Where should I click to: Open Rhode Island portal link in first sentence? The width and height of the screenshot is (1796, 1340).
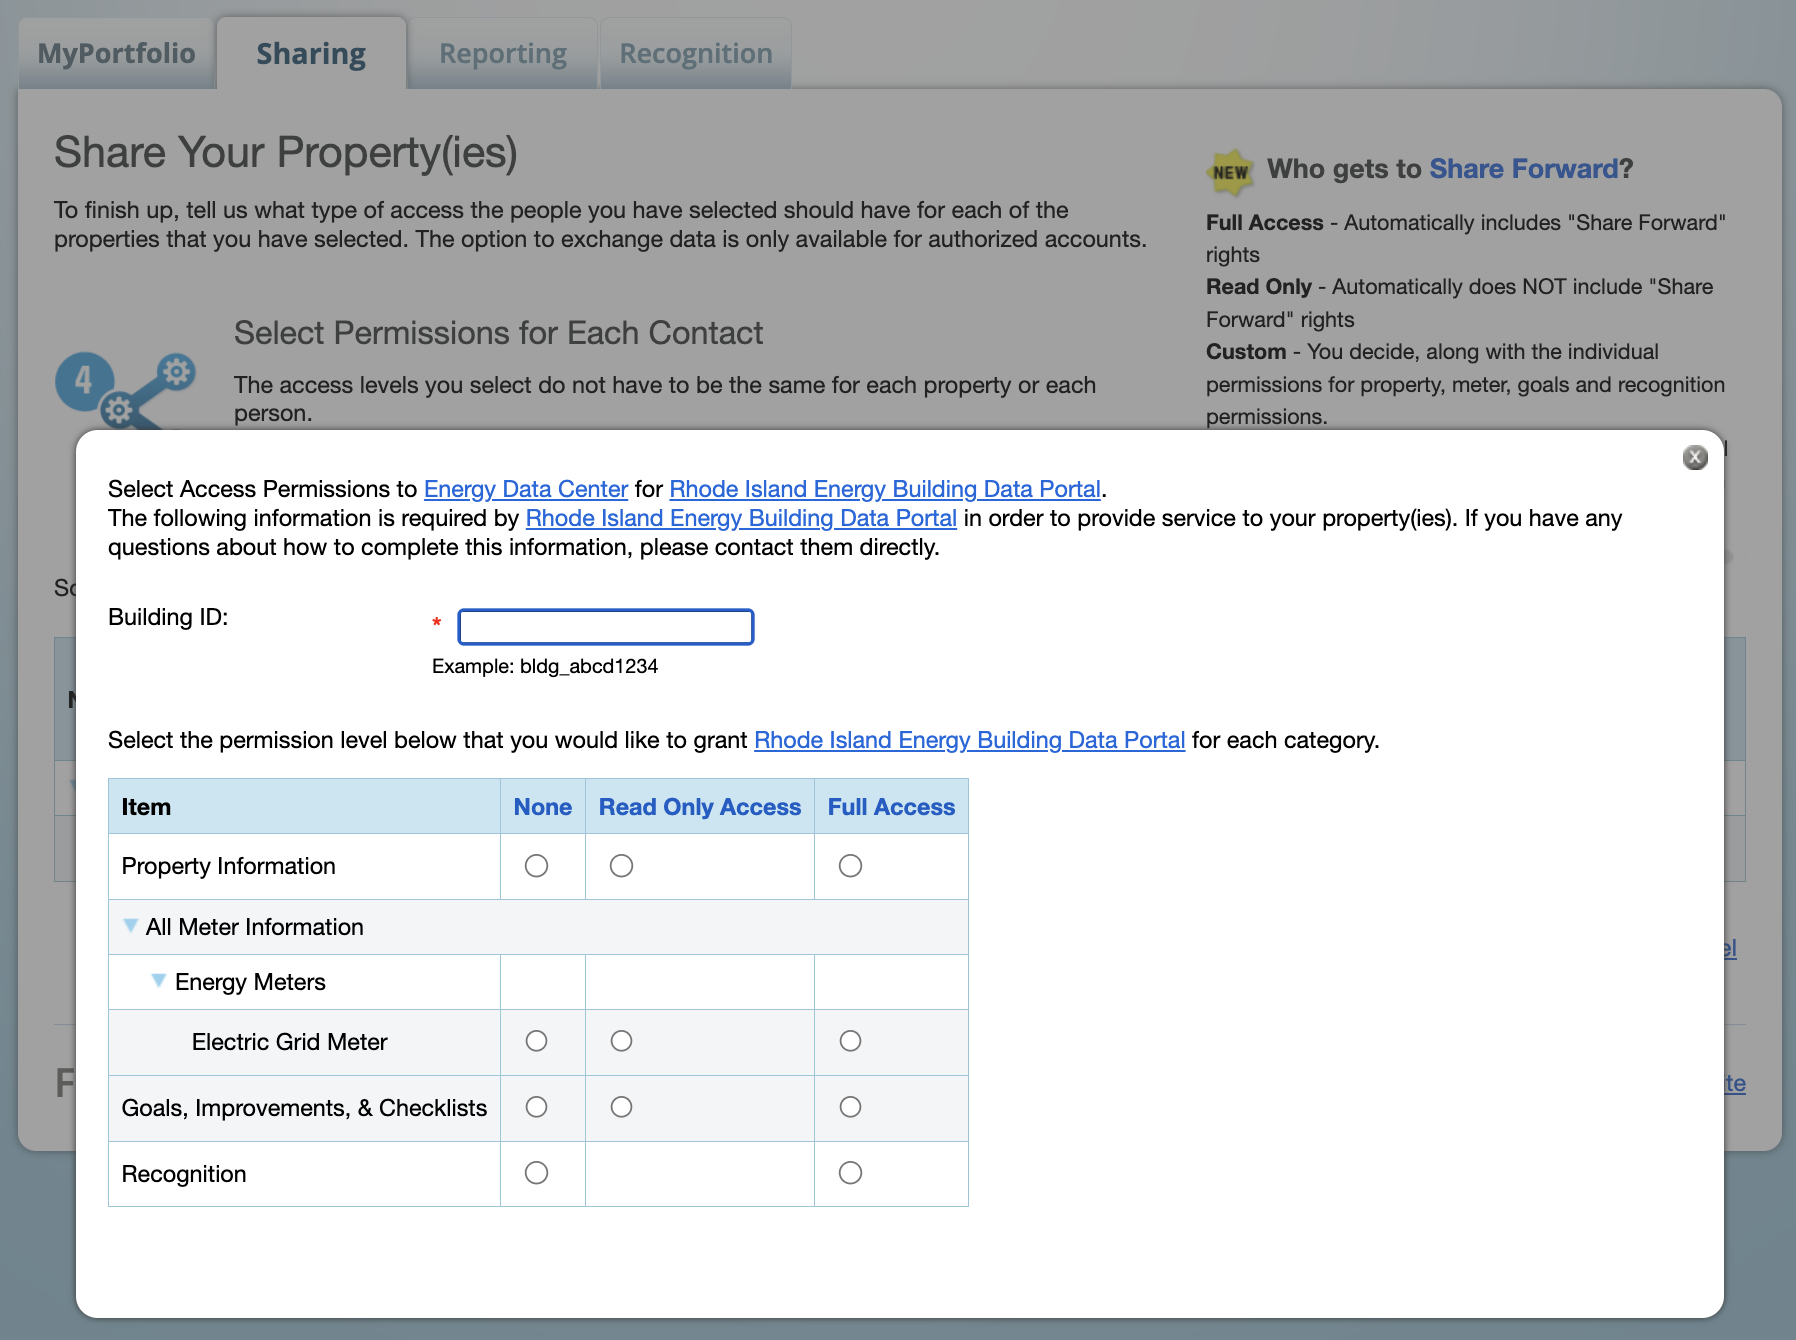885,489
